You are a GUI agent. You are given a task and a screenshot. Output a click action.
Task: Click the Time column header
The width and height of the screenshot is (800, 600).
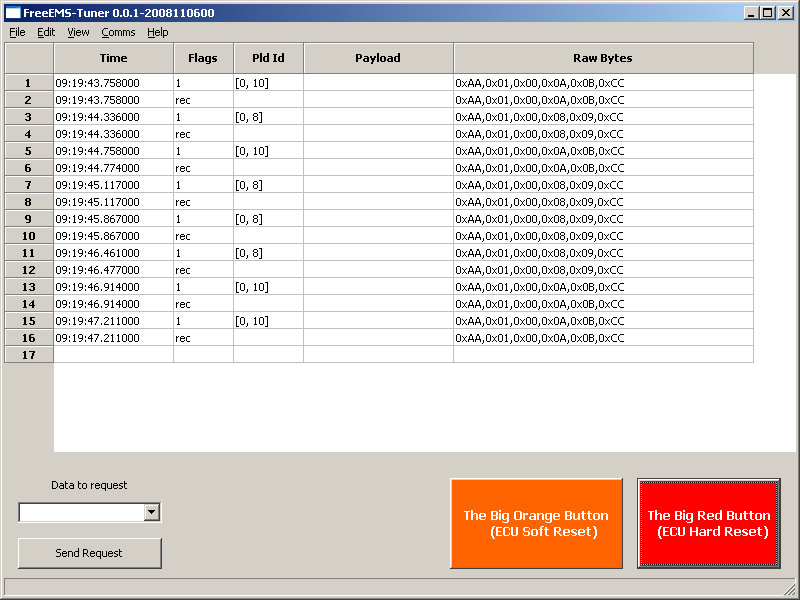coord(113,58)
